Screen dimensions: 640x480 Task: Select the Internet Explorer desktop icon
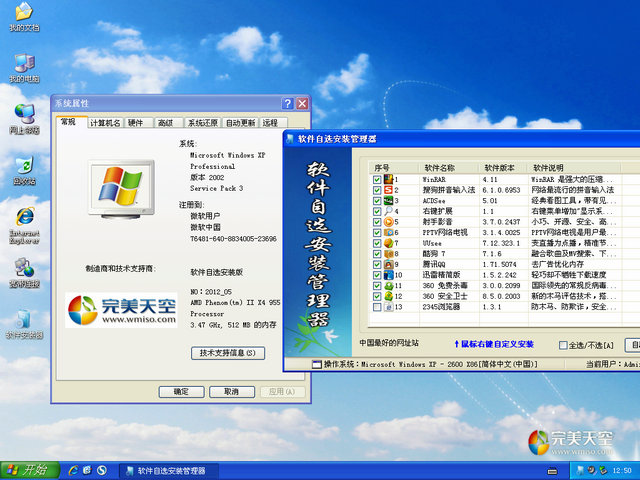24,225
